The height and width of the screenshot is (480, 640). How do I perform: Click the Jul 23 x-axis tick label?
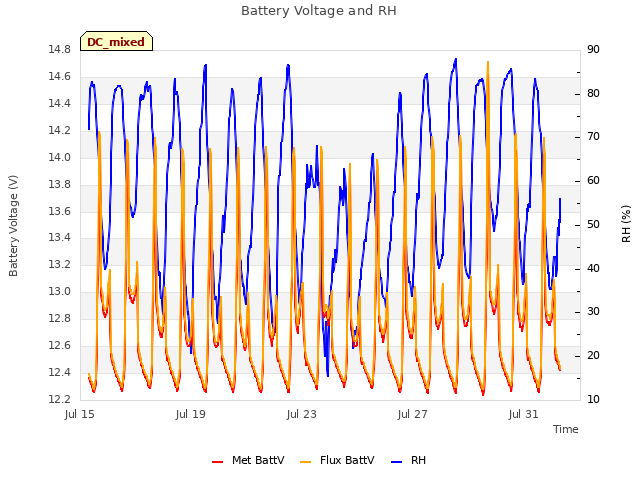302,415
